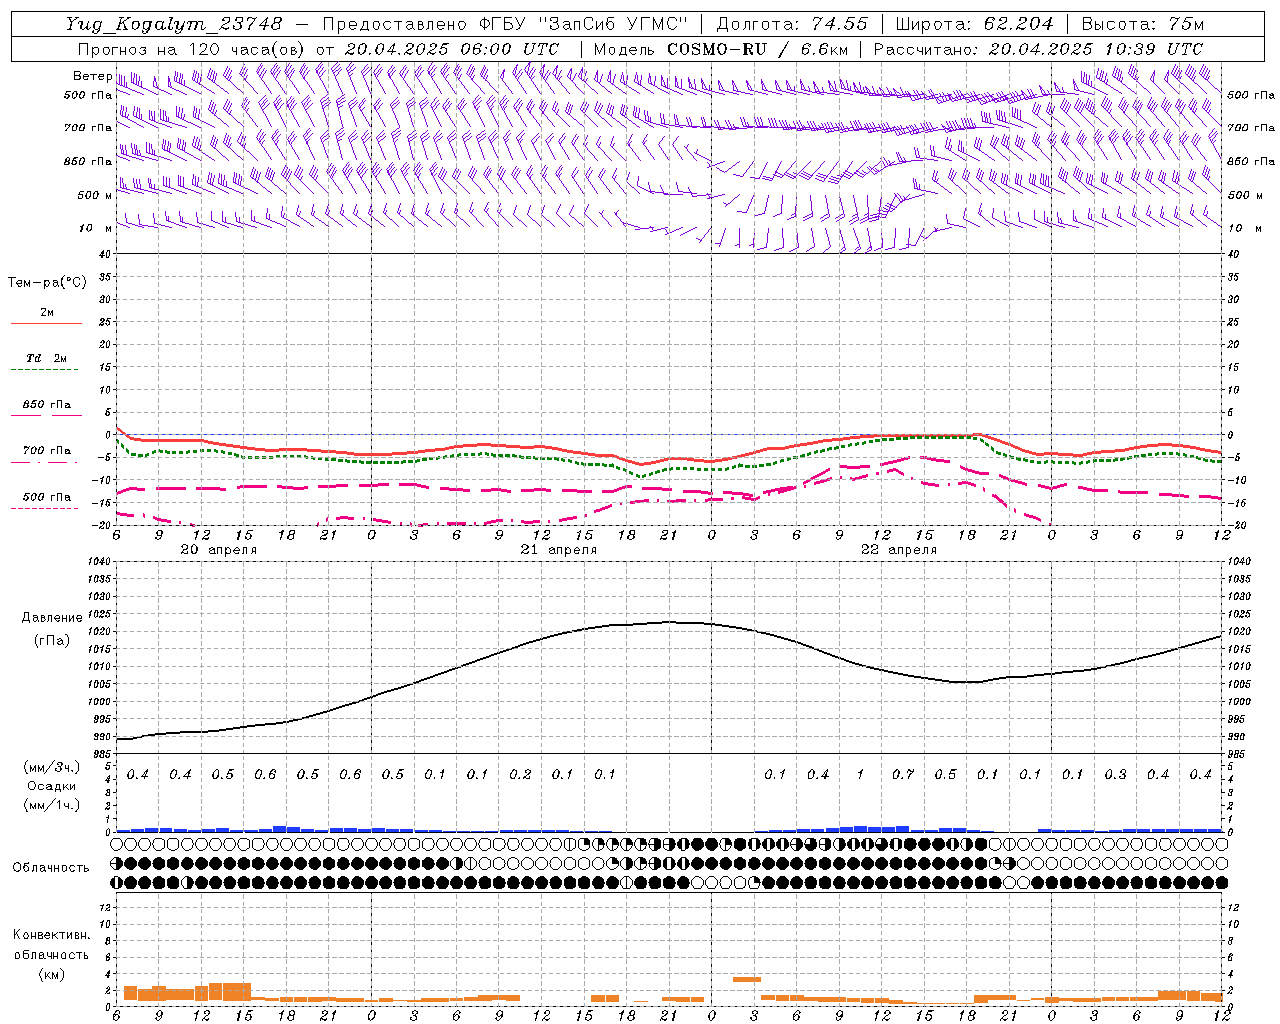Select the text Предоставлено ФГБУ "ЗапСиб УГМС"

pos(505,23)
